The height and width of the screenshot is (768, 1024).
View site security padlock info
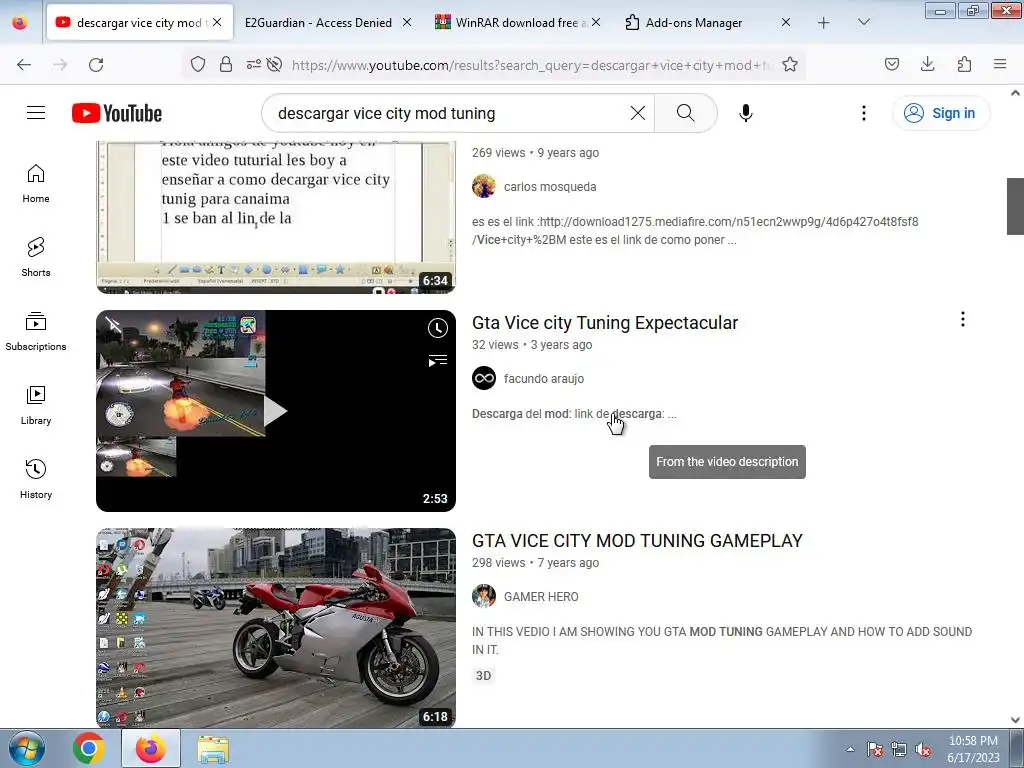pyautogui.click(x=226, y=64)
